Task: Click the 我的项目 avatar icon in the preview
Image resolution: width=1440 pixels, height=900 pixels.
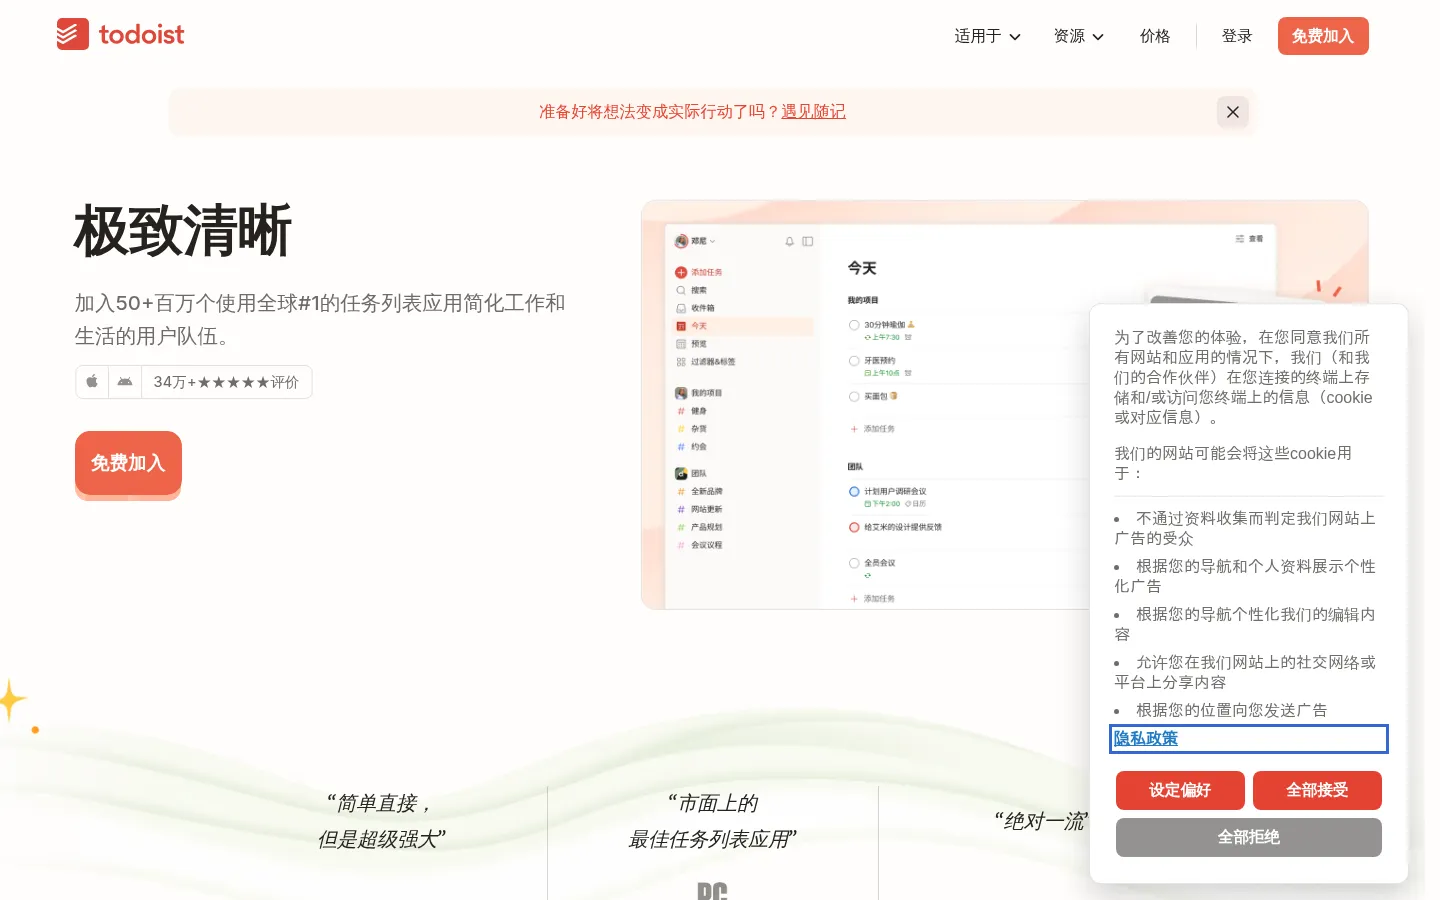Action: 681,393
